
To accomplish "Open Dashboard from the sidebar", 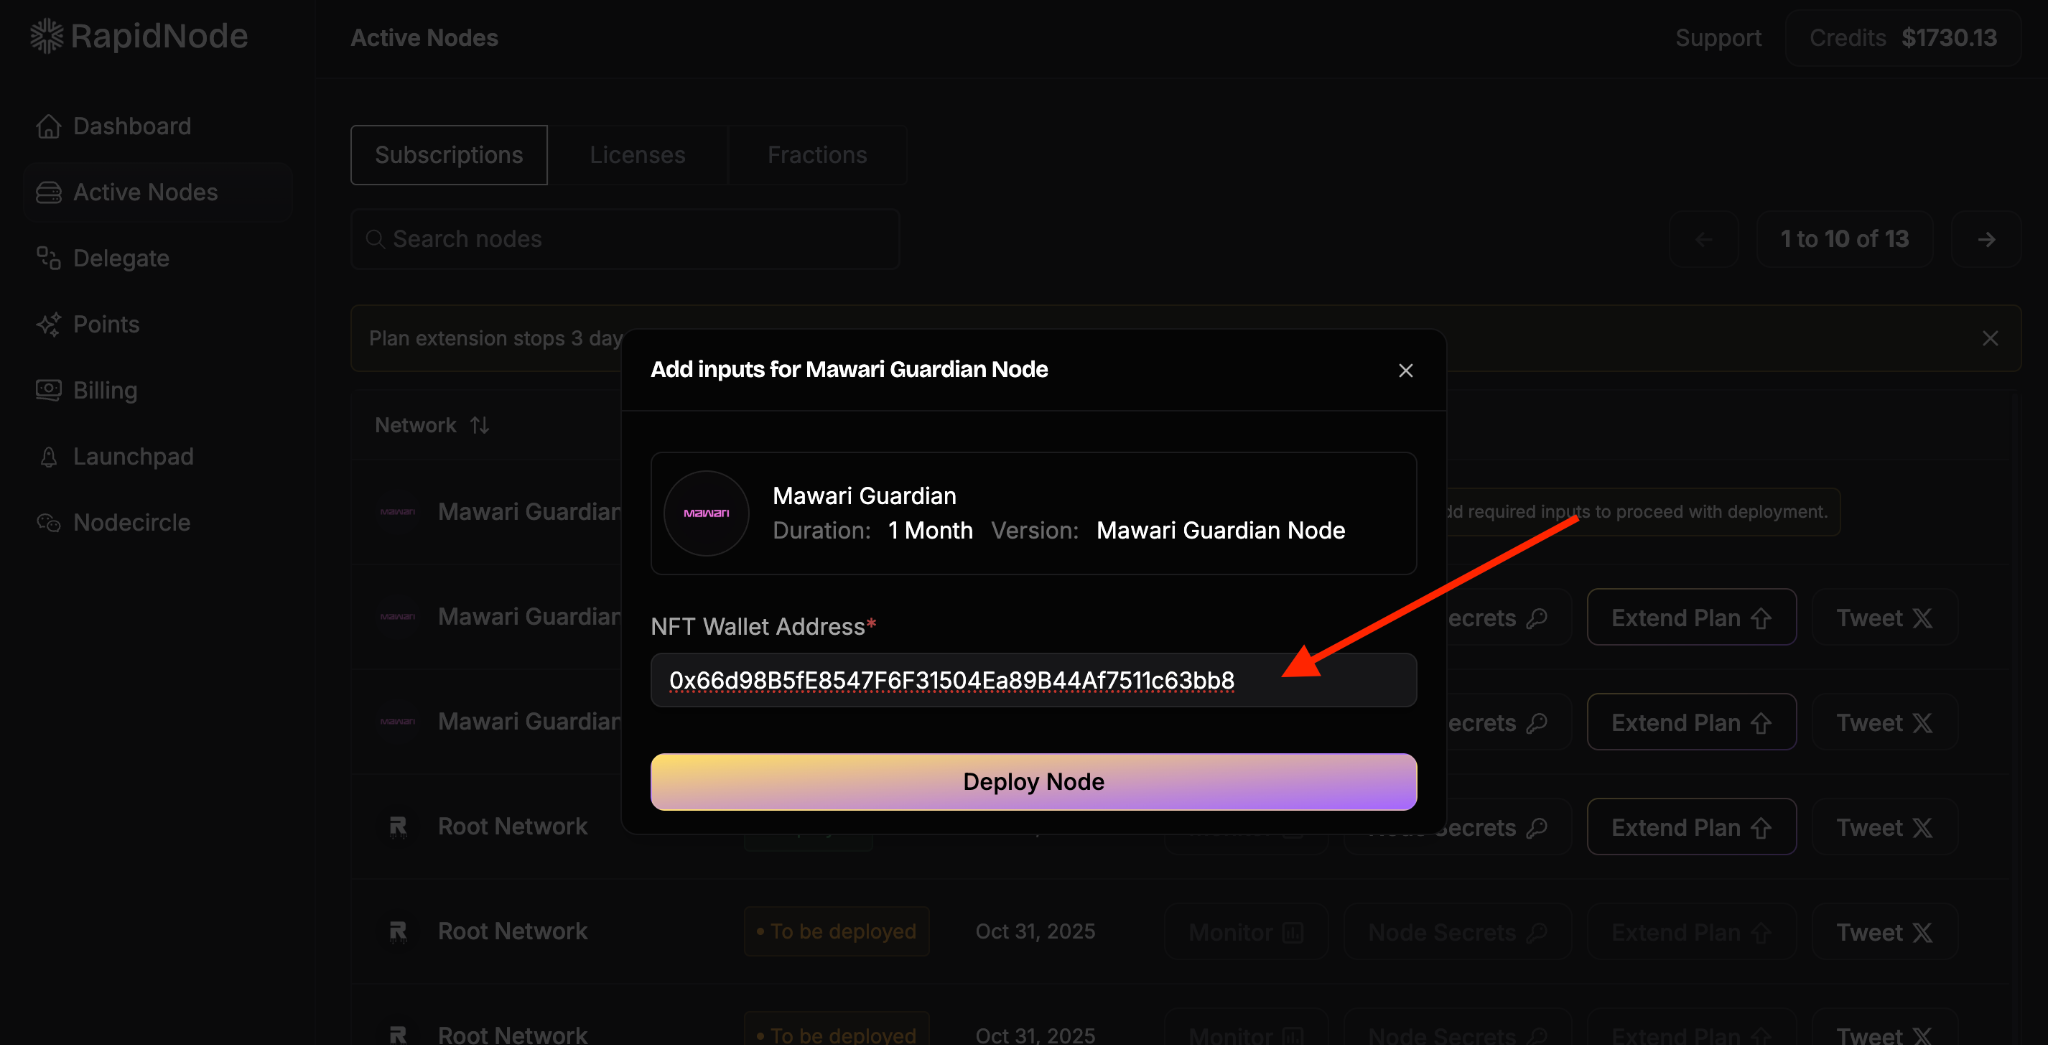I will pyautogui.click(x=131, y=126).
